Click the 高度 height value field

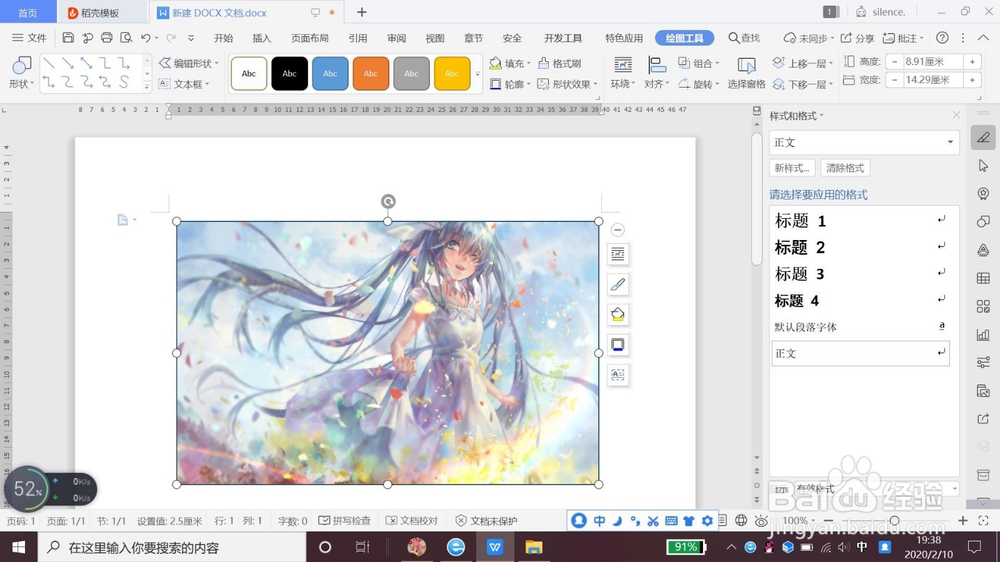933,62
